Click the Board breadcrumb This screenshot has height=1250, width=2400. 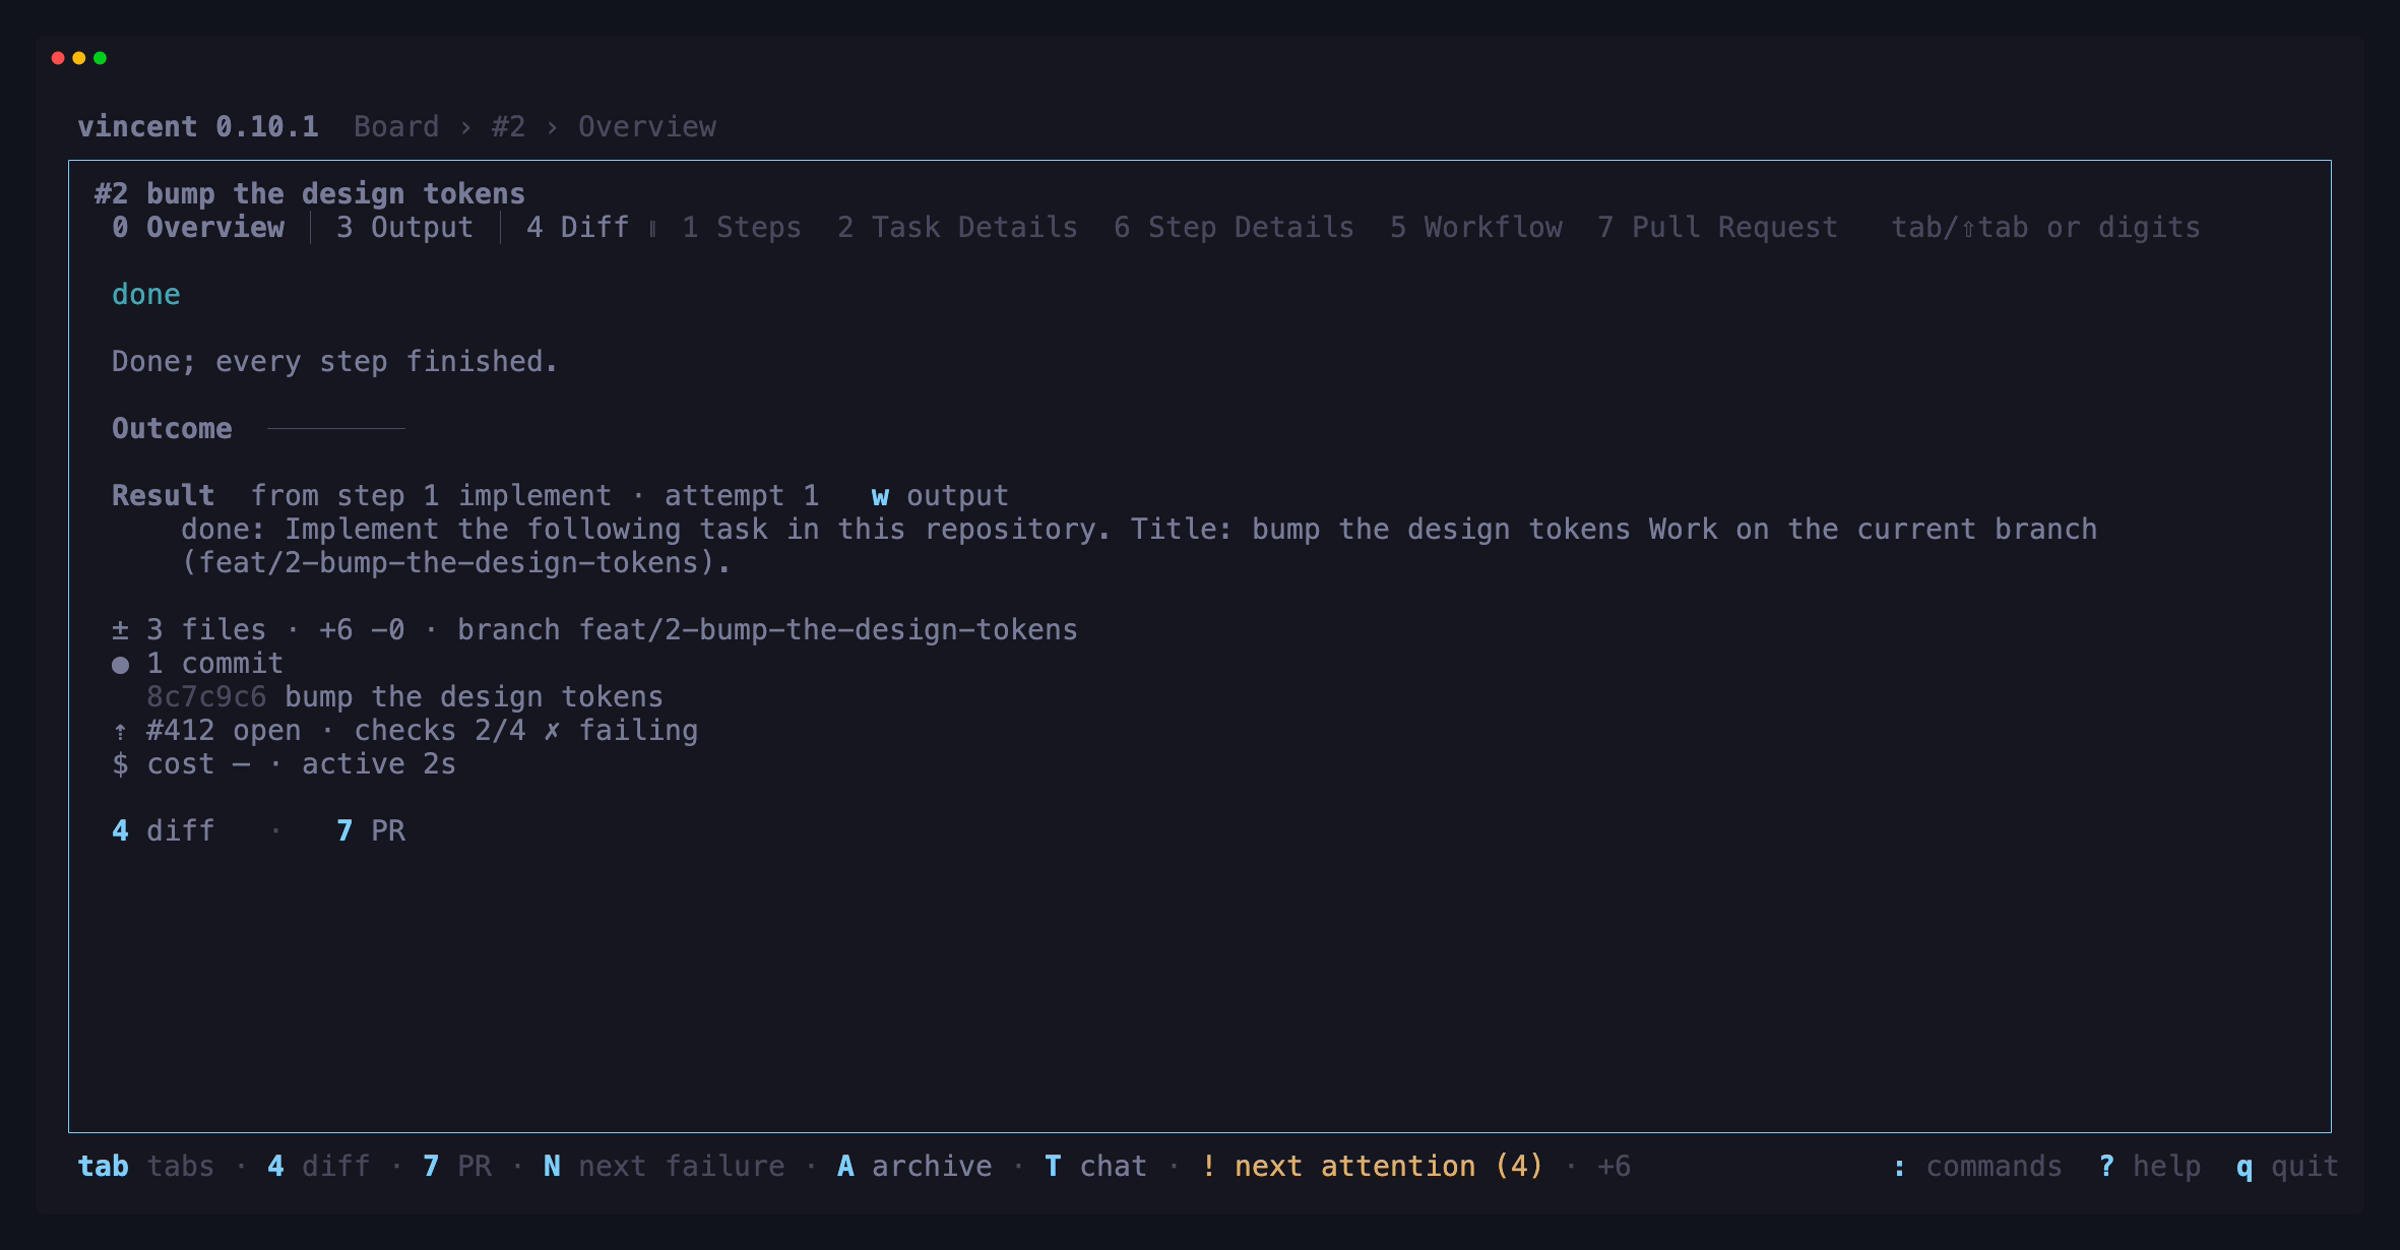coord(396,127)
